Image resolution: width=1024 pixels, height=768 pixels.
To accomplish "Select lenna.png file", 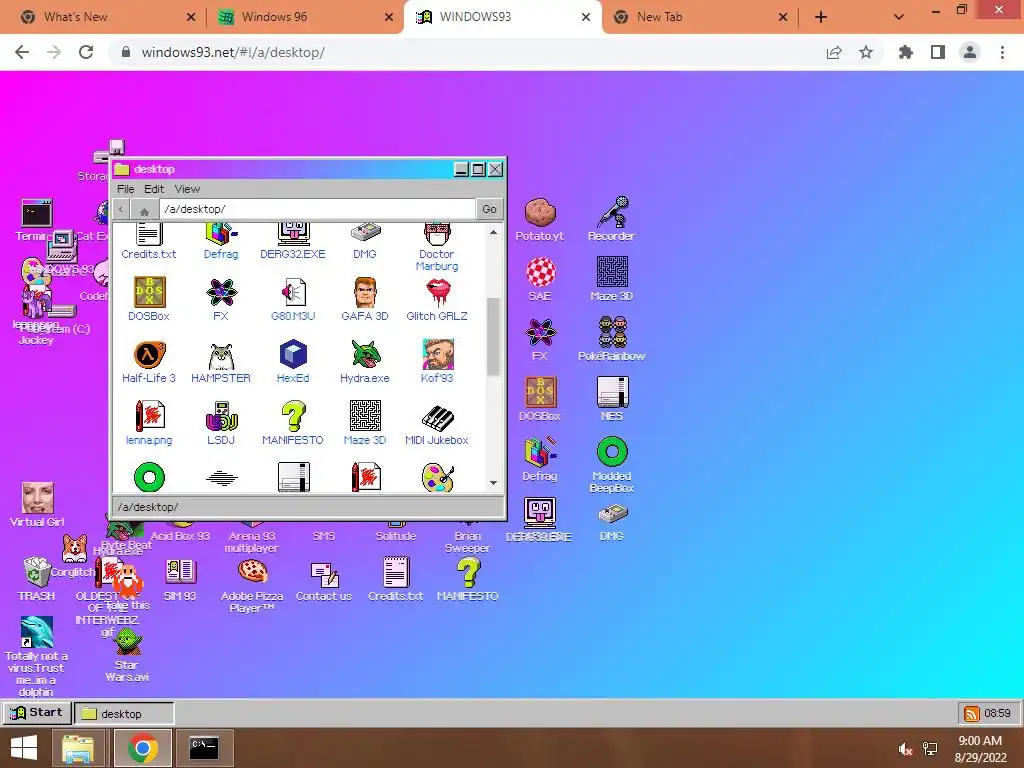I will point(149,423).
